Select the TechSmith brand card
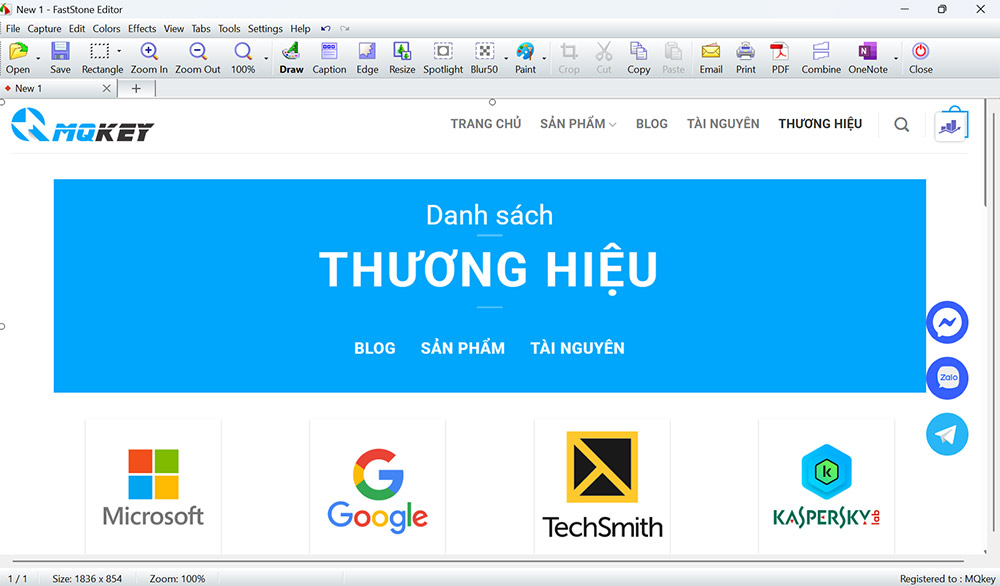 point(602,487)
